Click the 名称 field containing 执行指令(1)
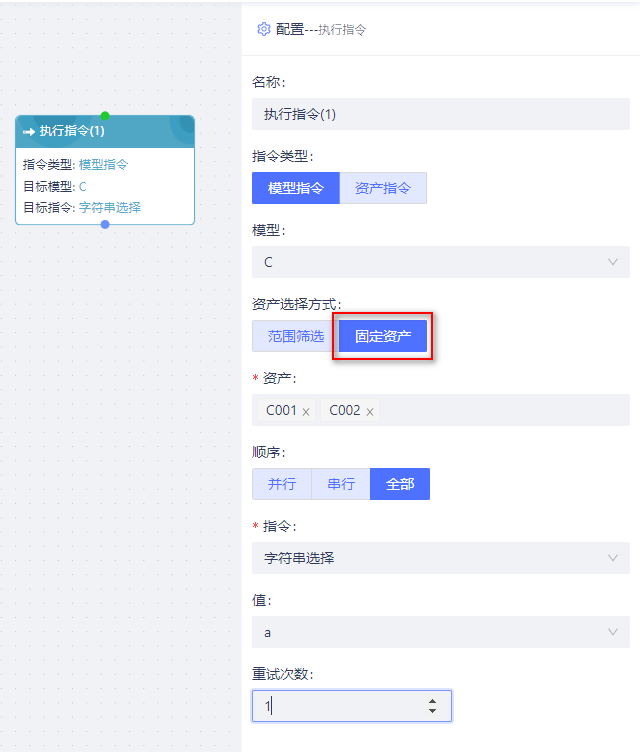Viewport: 640px width, 752px height. (x=441, y=114)
